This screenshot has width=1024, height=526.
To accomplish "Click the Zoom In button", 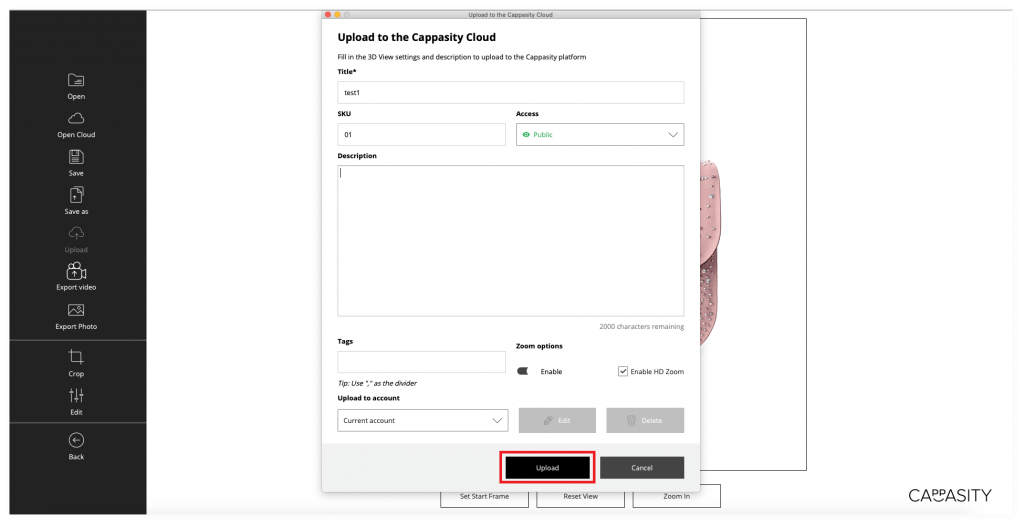I will tap(677, 497).
